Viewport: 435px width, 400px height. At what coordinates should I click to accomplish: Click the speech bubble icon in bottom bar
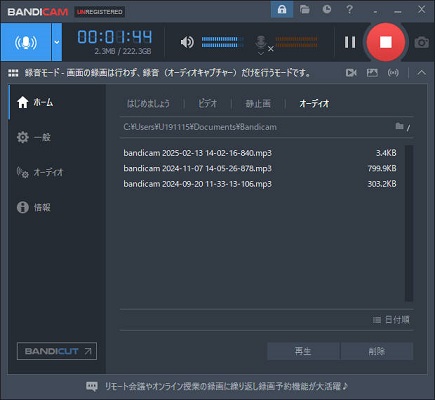(x=92, y=386)
